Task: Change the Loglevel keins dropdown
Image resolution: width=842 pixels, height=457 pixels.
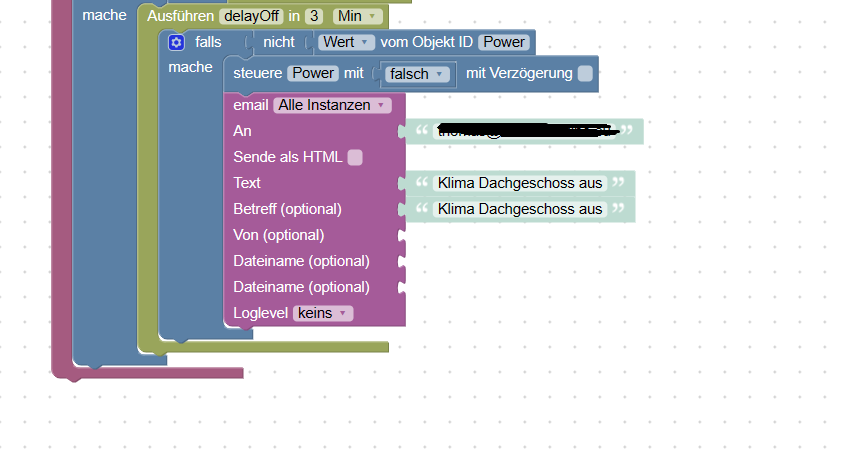Action: pos(323,313)
